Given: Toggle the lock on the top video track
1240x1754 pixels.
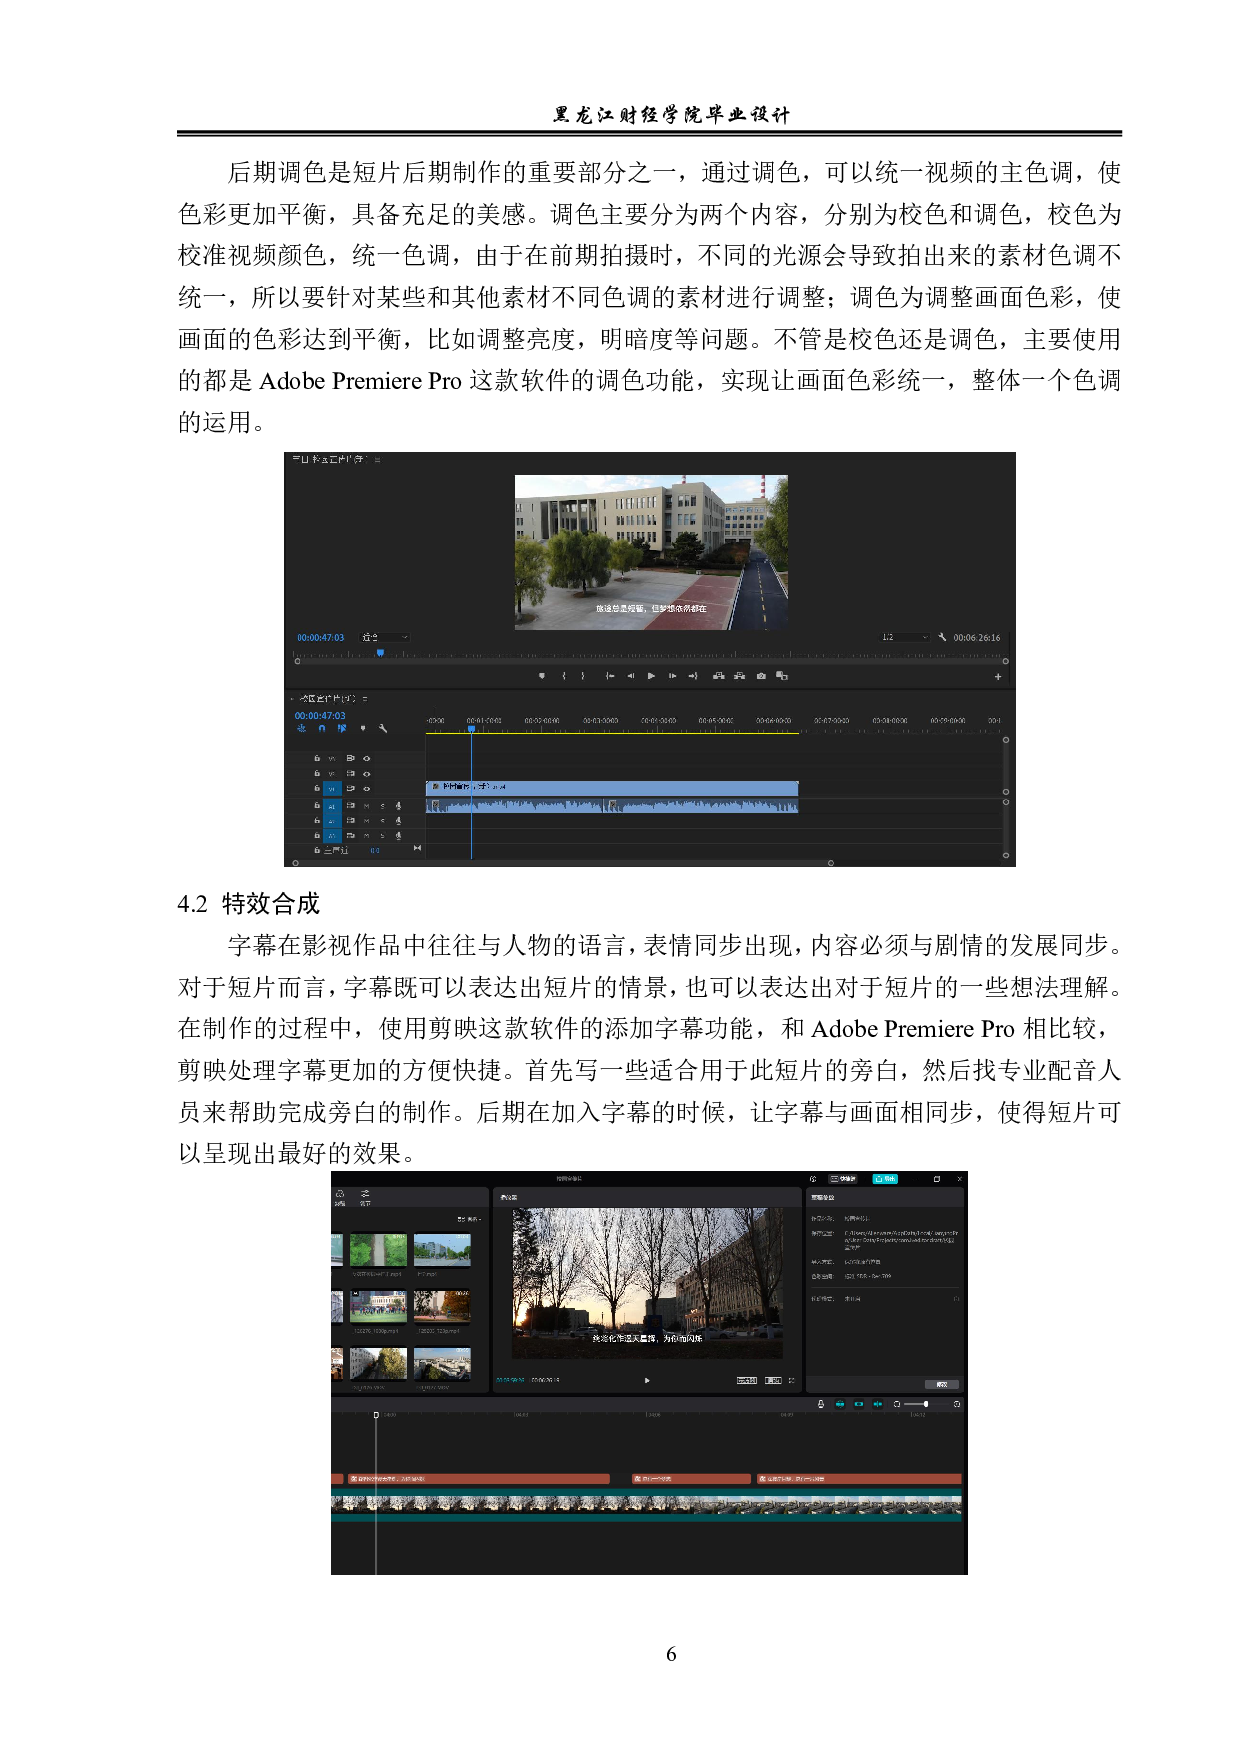Looking at the screenshot, I should click(x=317, y=759).
